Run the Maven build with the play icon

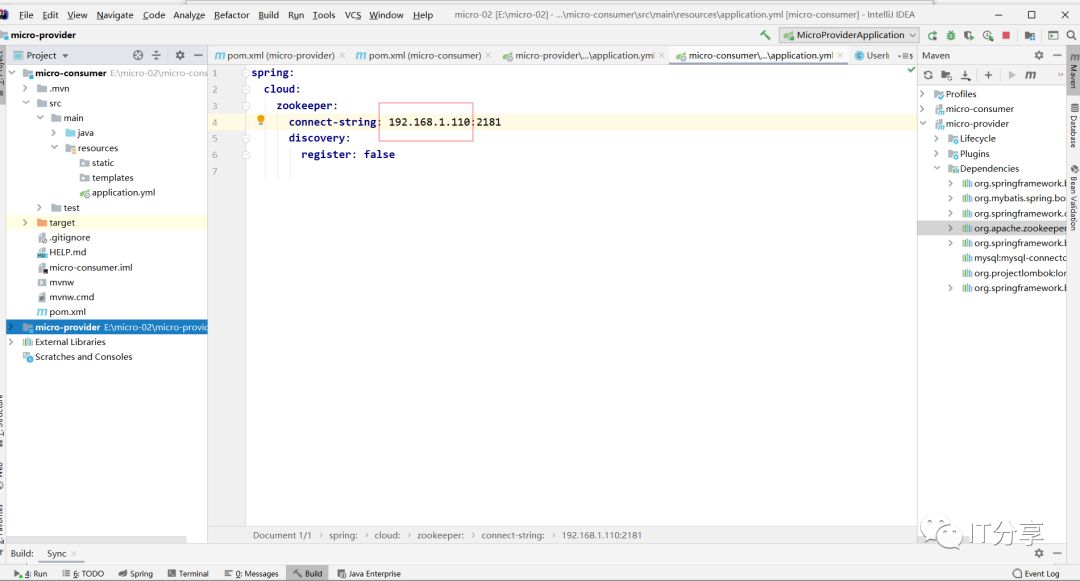pos(1012,75)
